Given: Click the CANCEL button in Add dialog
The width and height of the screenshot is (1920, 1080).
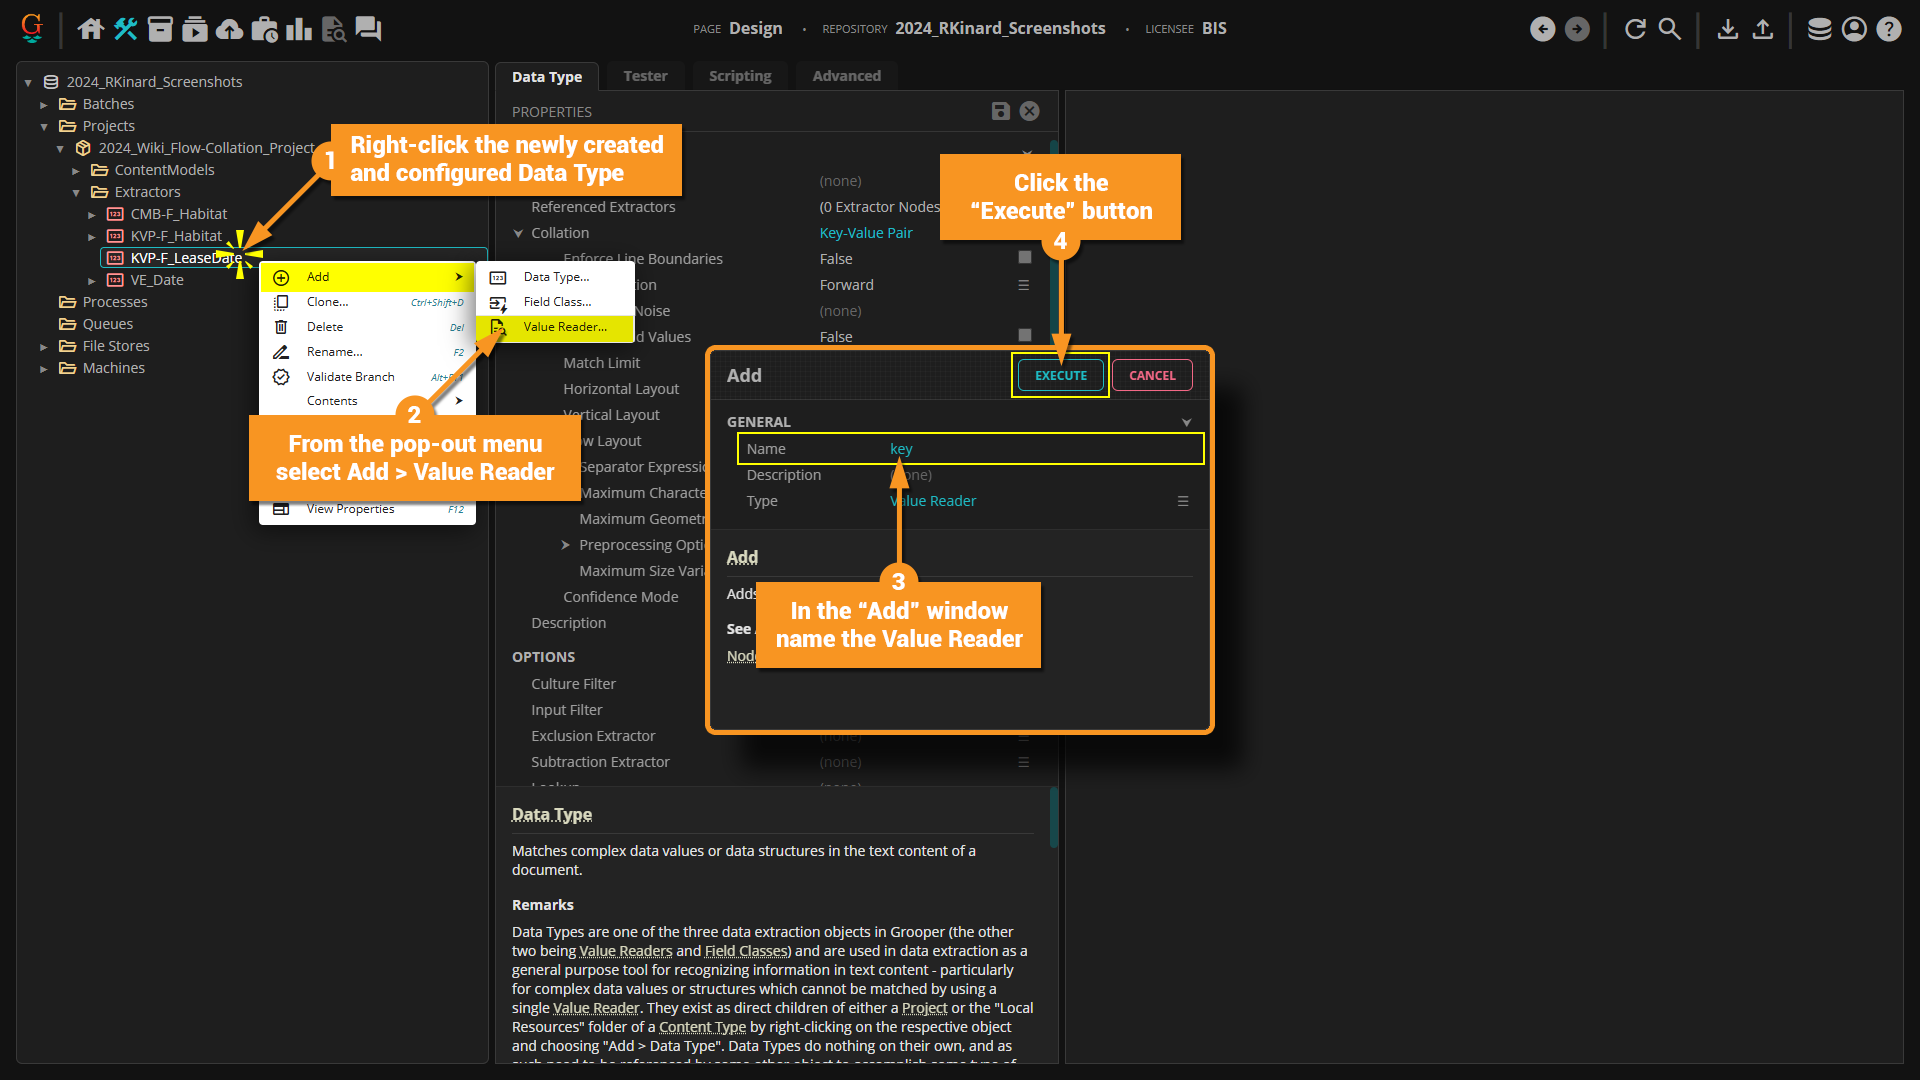Looking at the screenshot, I should (x=1152, y=375).
